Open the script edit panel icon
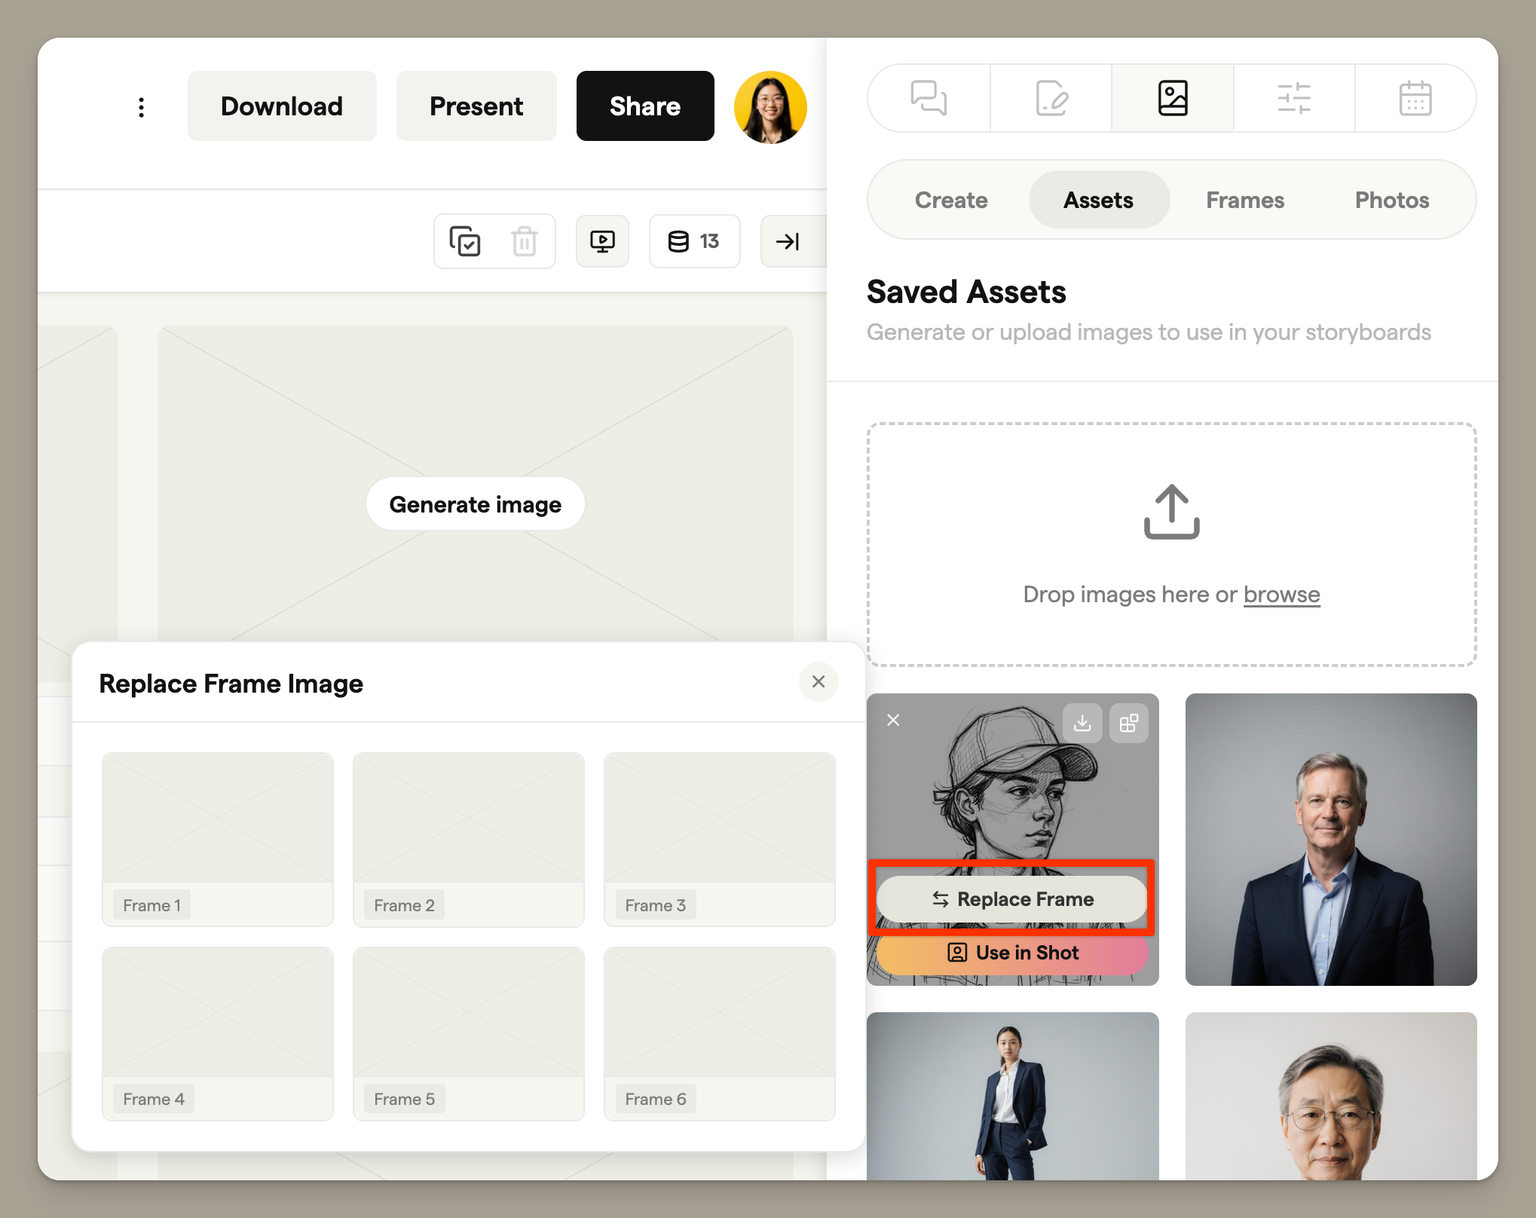This screenshot has height=1218, width=1536. (1051, 98)
